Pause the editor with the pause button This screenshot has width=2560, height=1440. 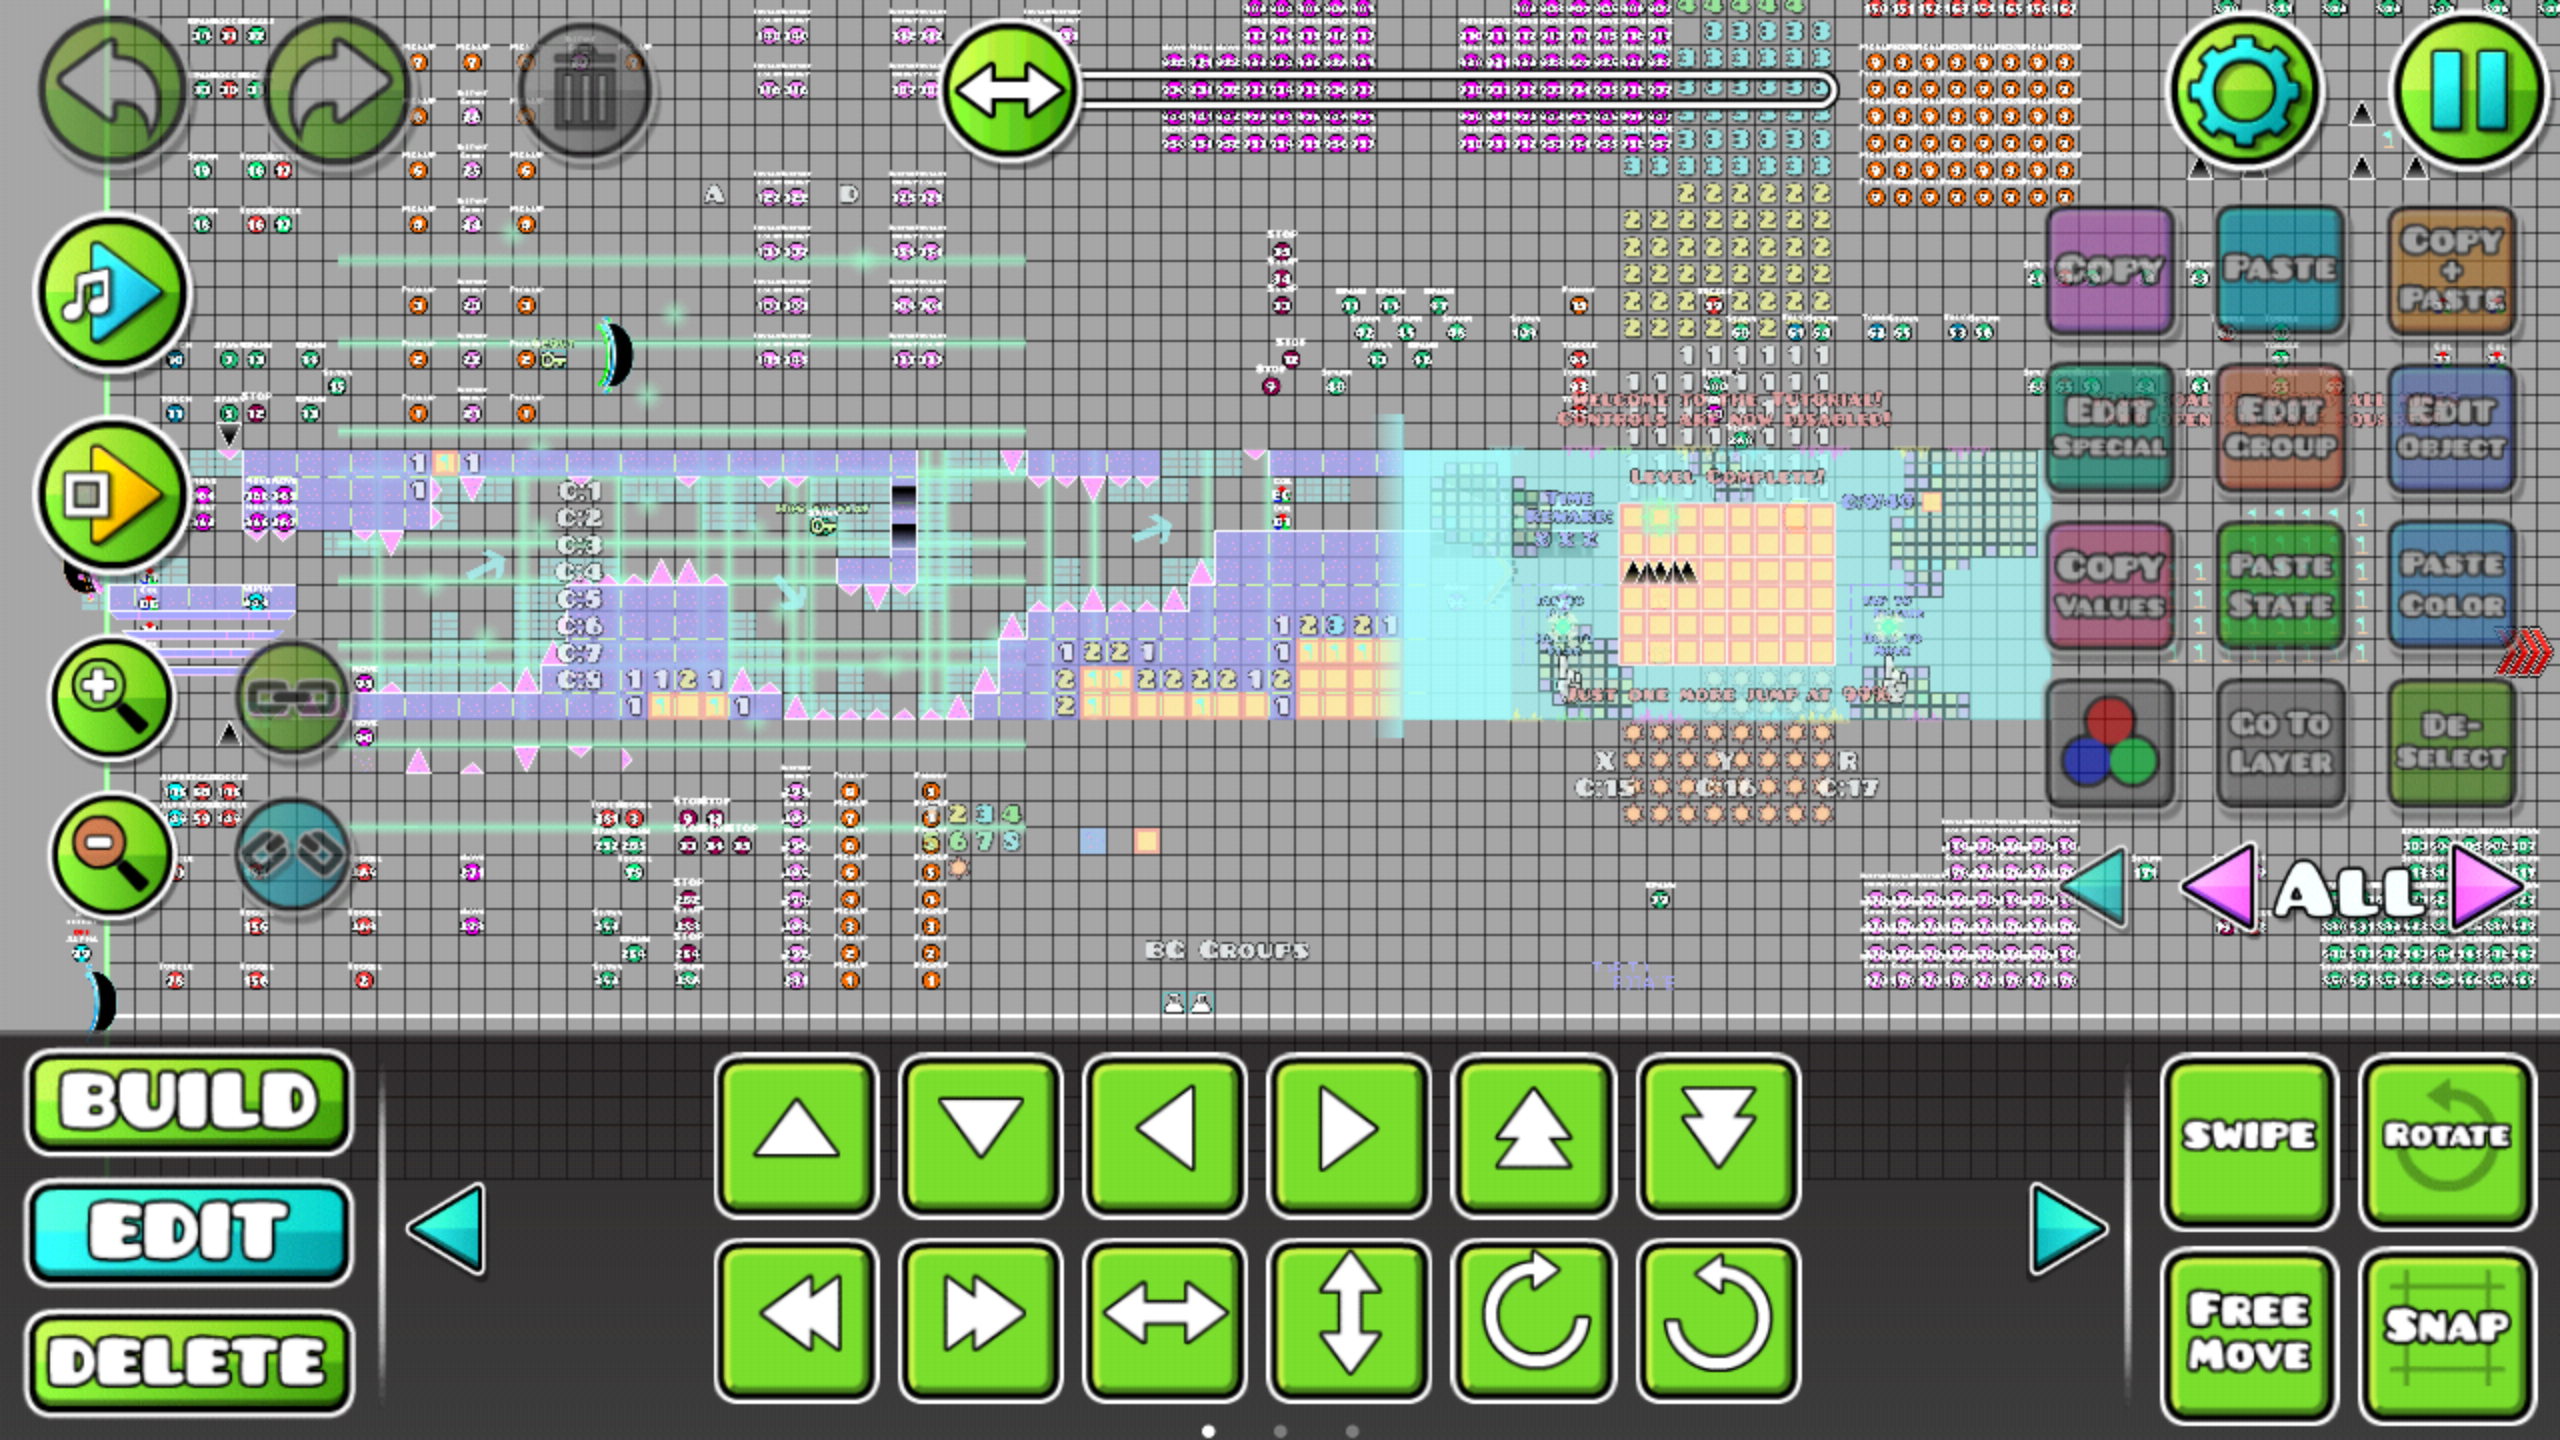(2469, 90)
